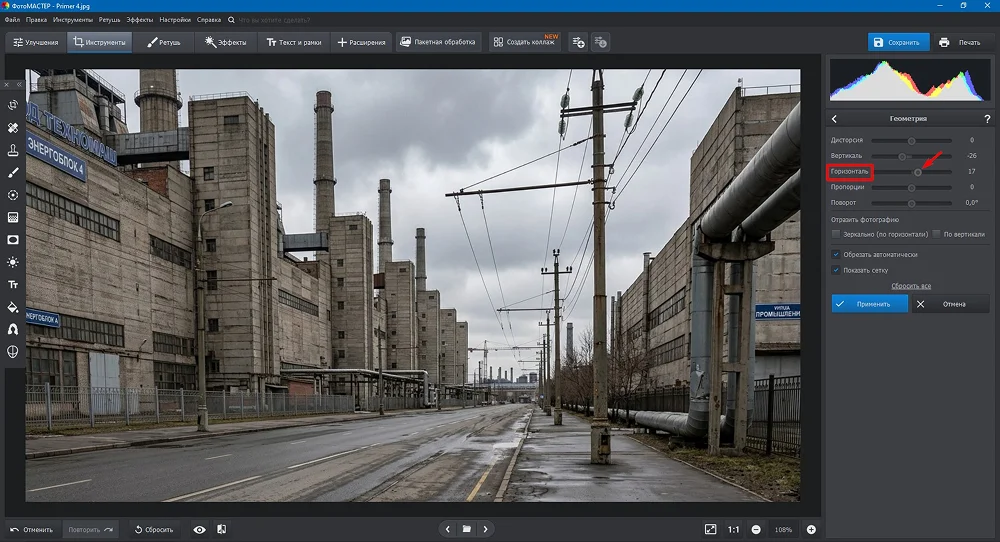This screenshot has height=542, width=1000.
Task: Open the Файл menu
Action: click(12, 20)
